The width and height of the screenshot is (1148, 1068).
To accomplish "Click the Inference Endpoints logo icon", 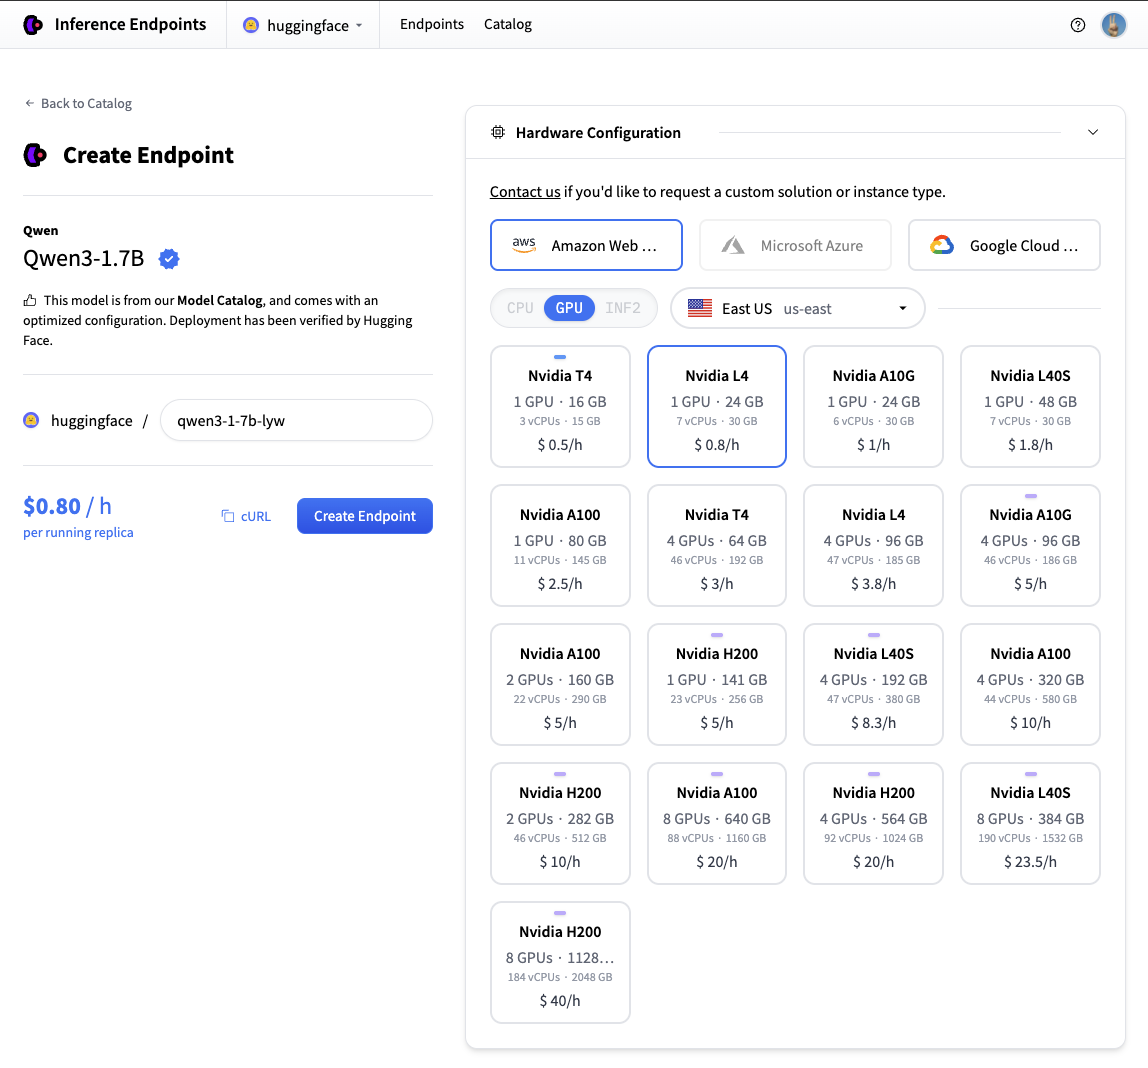I will 33,25.
